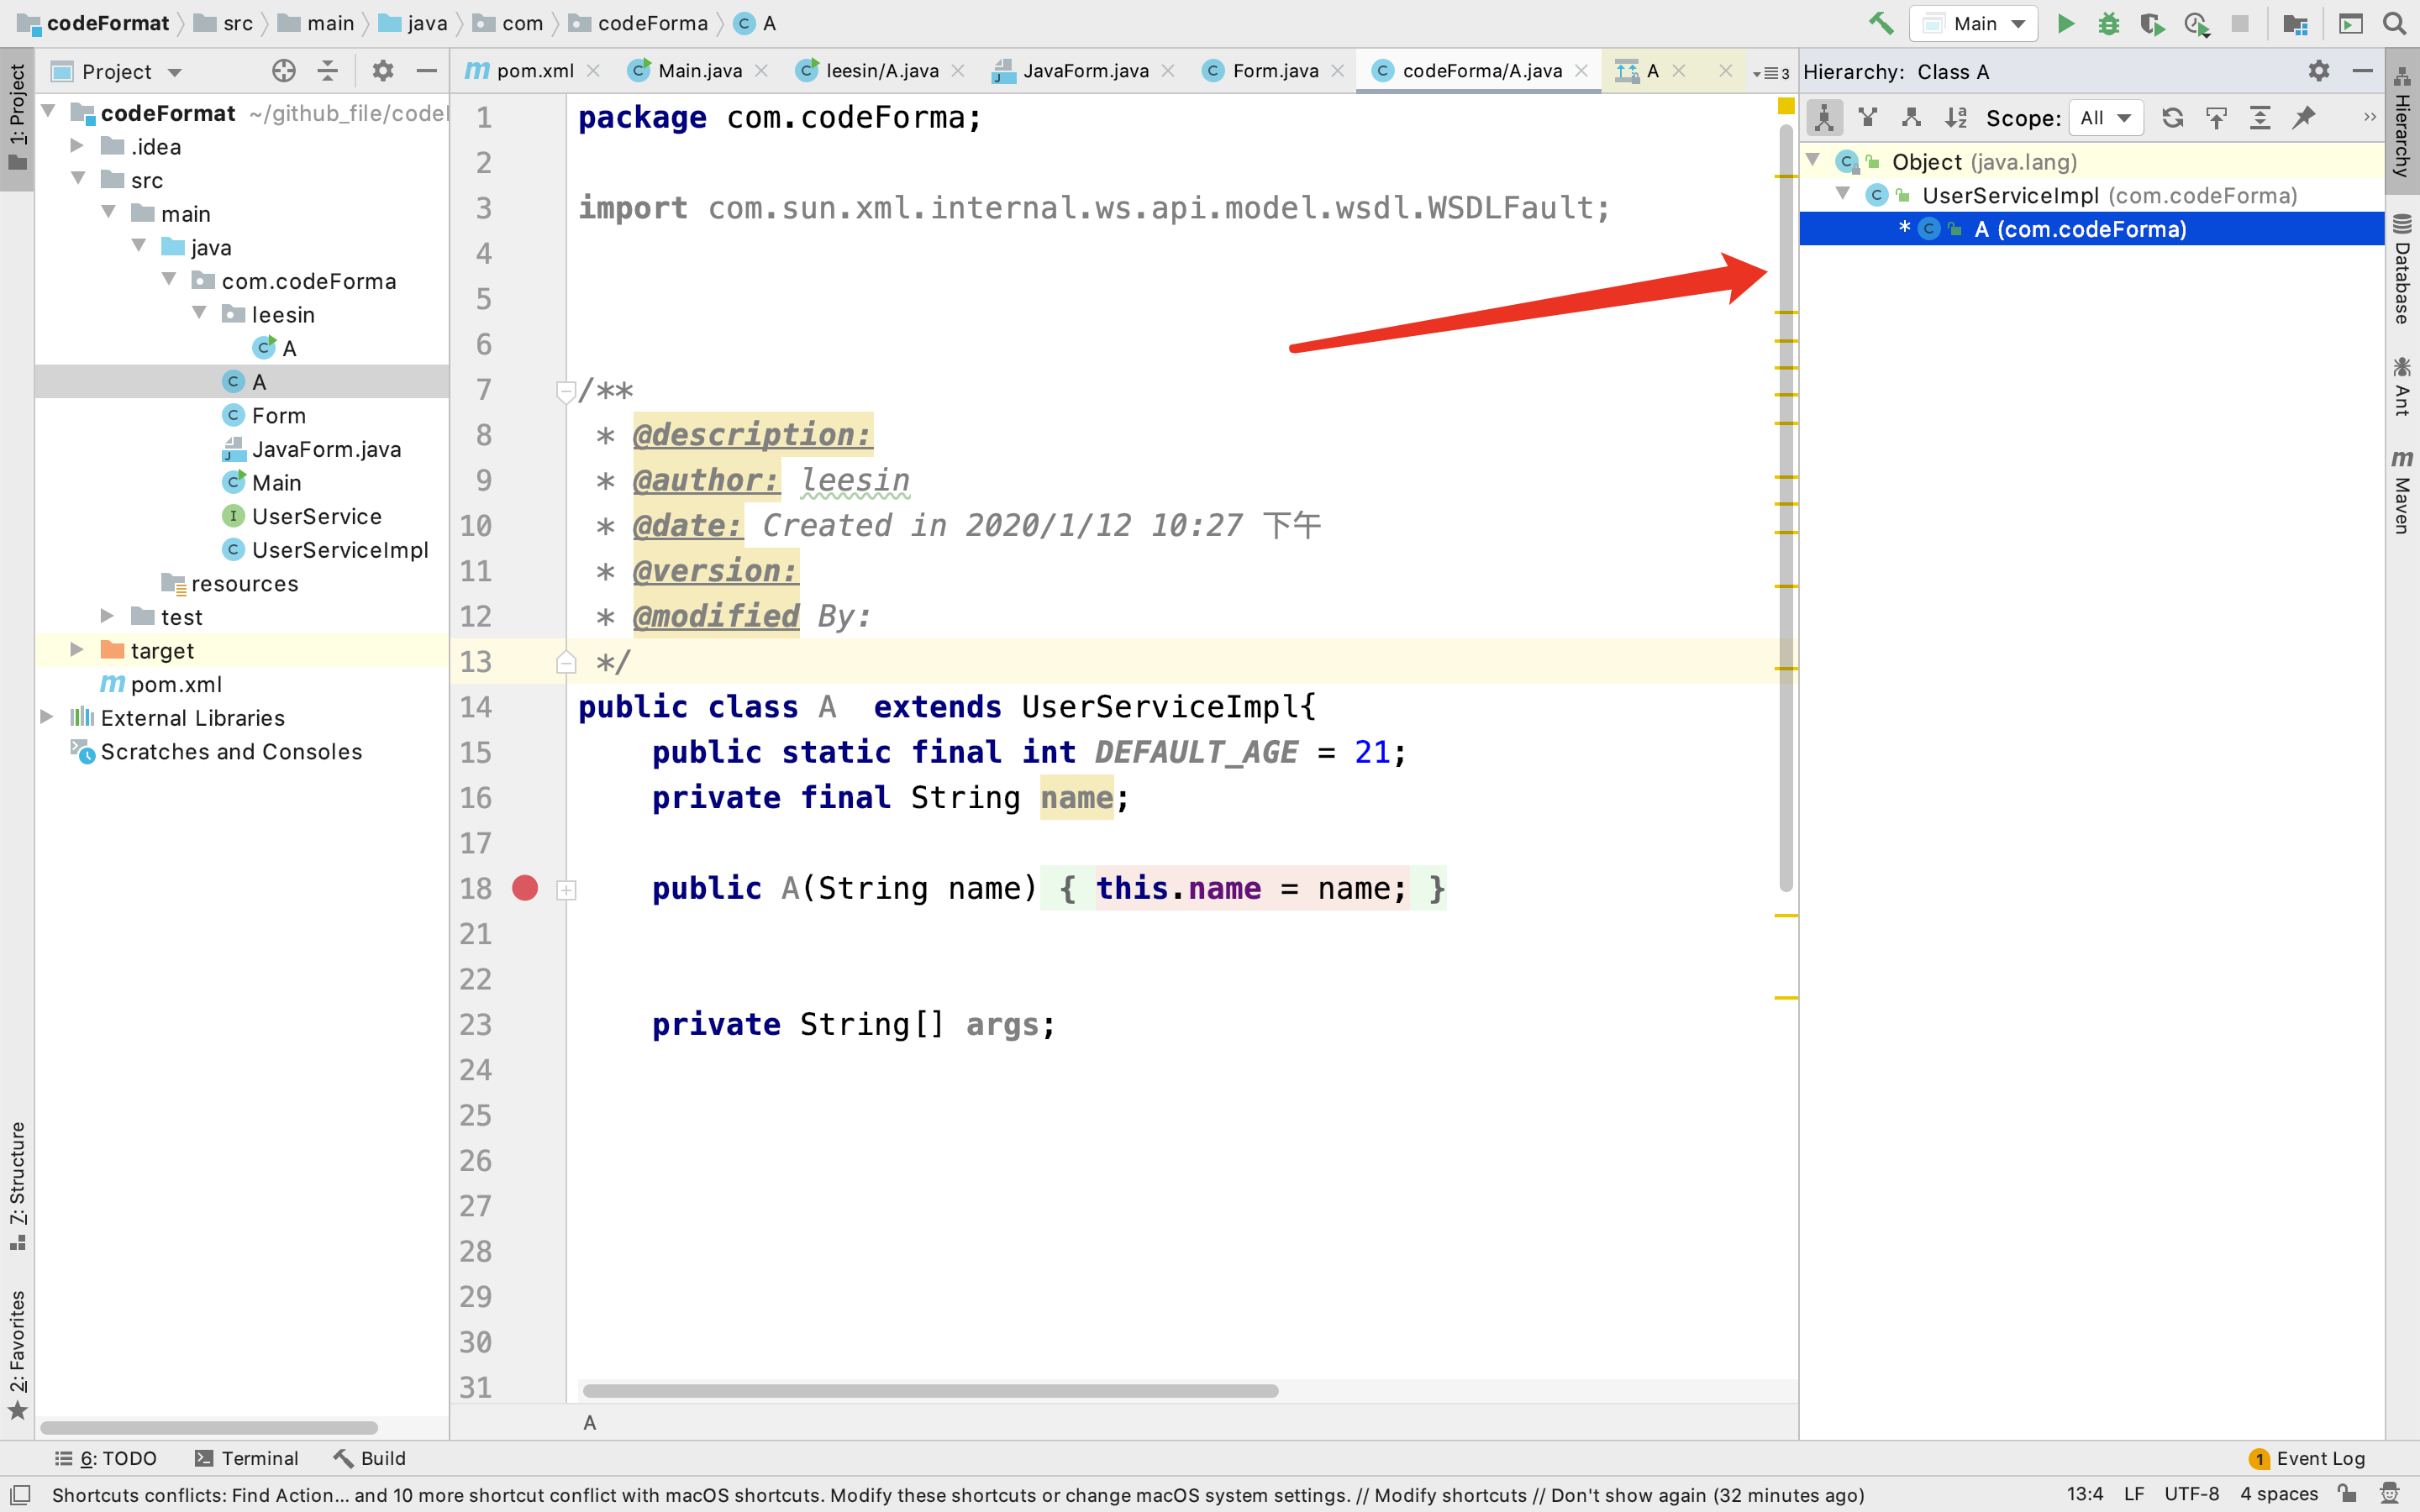Screen dimensions: 2420x1512
Task: Toggle the breakpoint on line 18
Action: 525,888
